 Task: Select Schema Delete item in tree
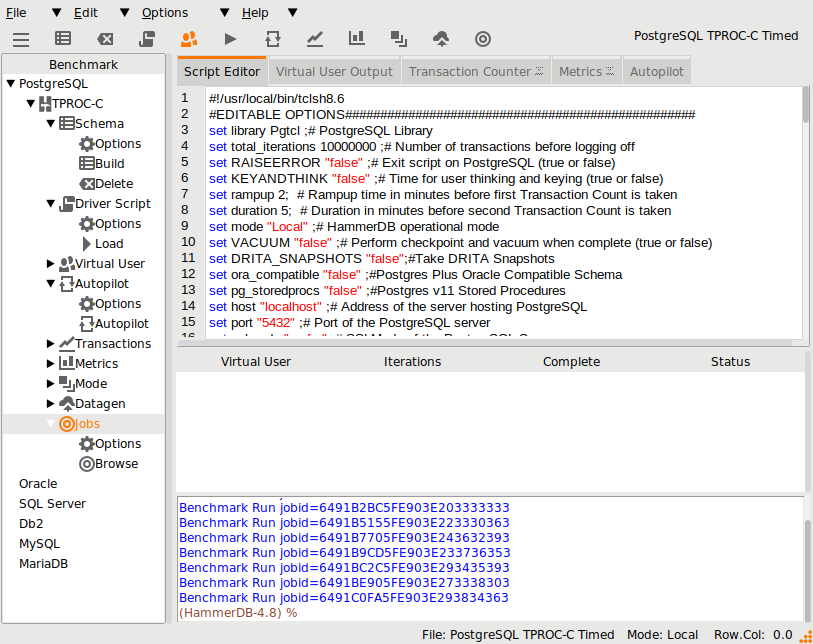pyautogui.click(x=106, y=184)
